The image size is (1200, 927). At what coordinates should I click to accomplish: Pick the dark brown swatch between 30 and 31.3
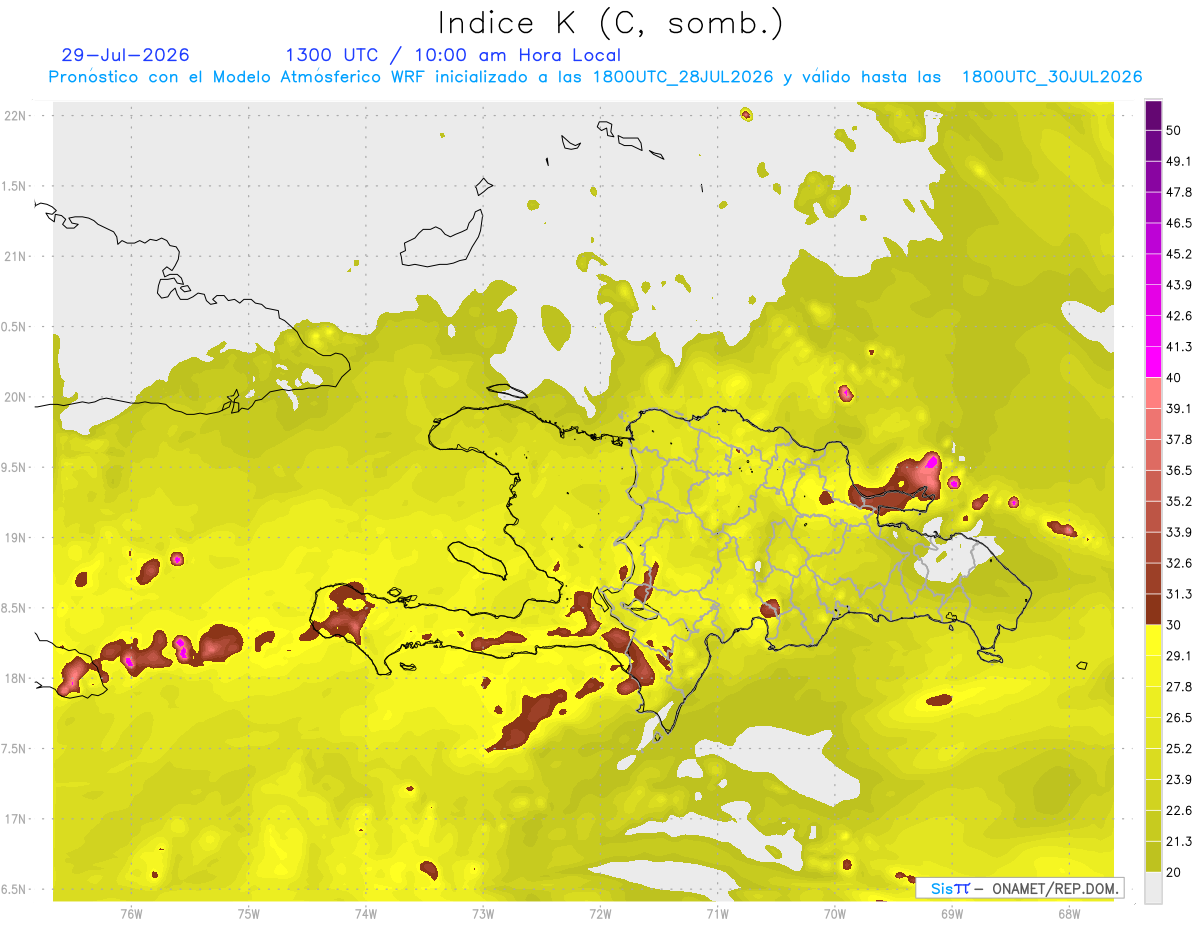(1153, 610)
